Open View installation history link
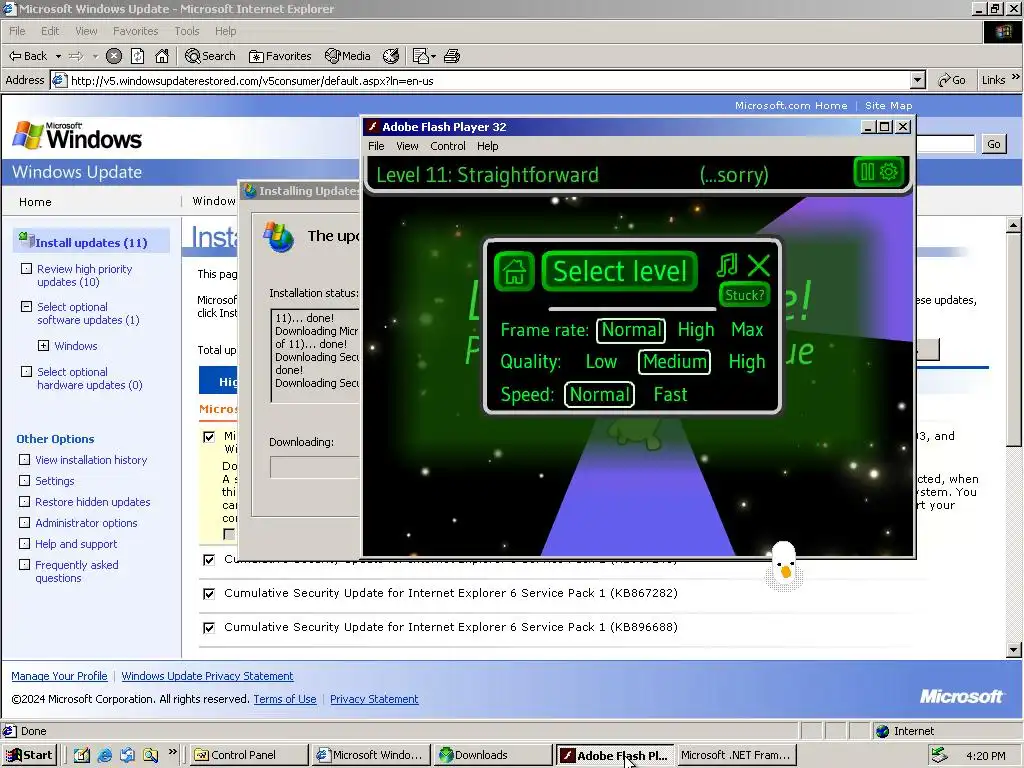 pyautogui.click(x=91, y=460)
